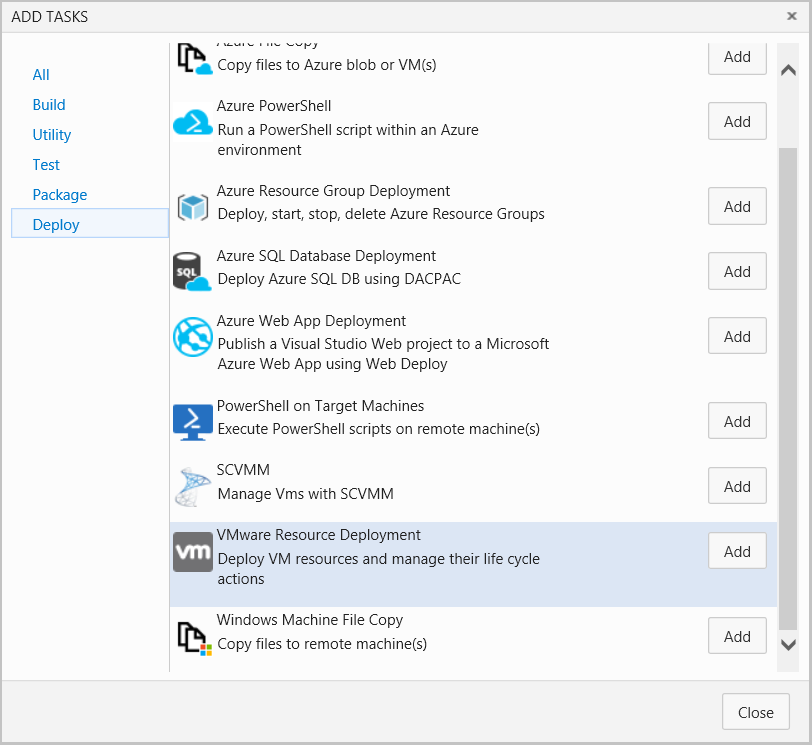812x745 pixels.
Task: Add PowerShell on Target Machines task
Action: tap(737, 421)
